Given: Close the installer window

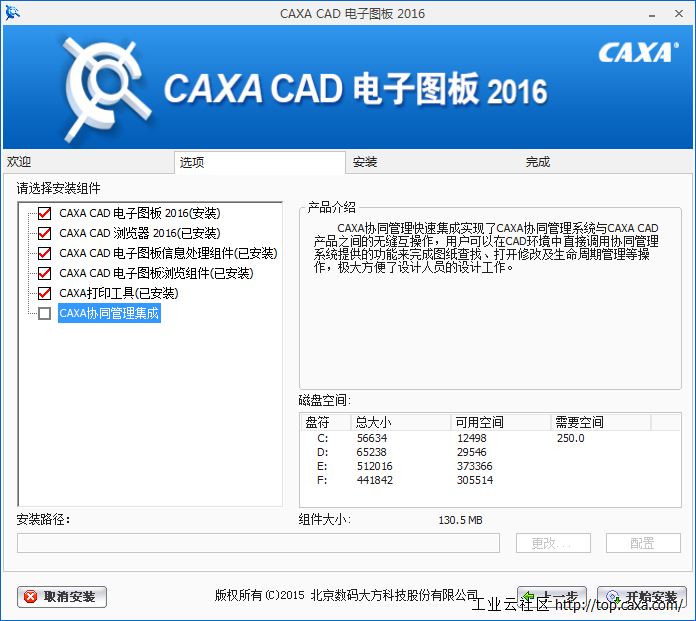Looking at the screenshot, I should tap(679, 14).
